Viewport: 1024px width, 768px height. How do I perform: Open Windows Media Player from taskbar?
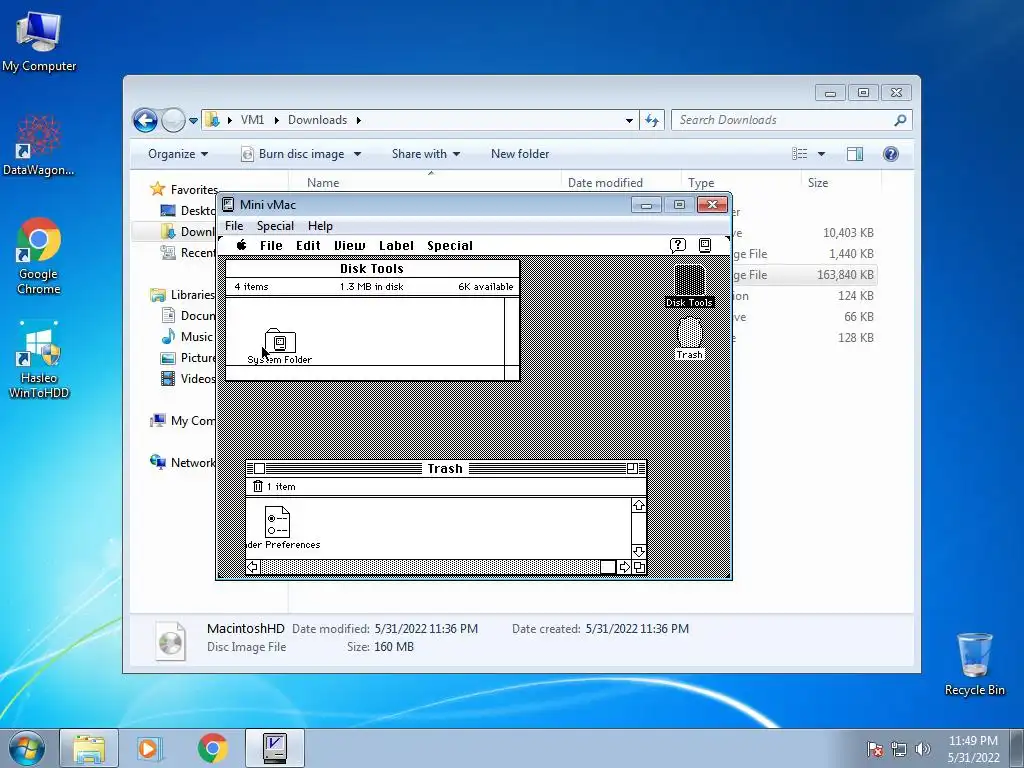[150, 748]
